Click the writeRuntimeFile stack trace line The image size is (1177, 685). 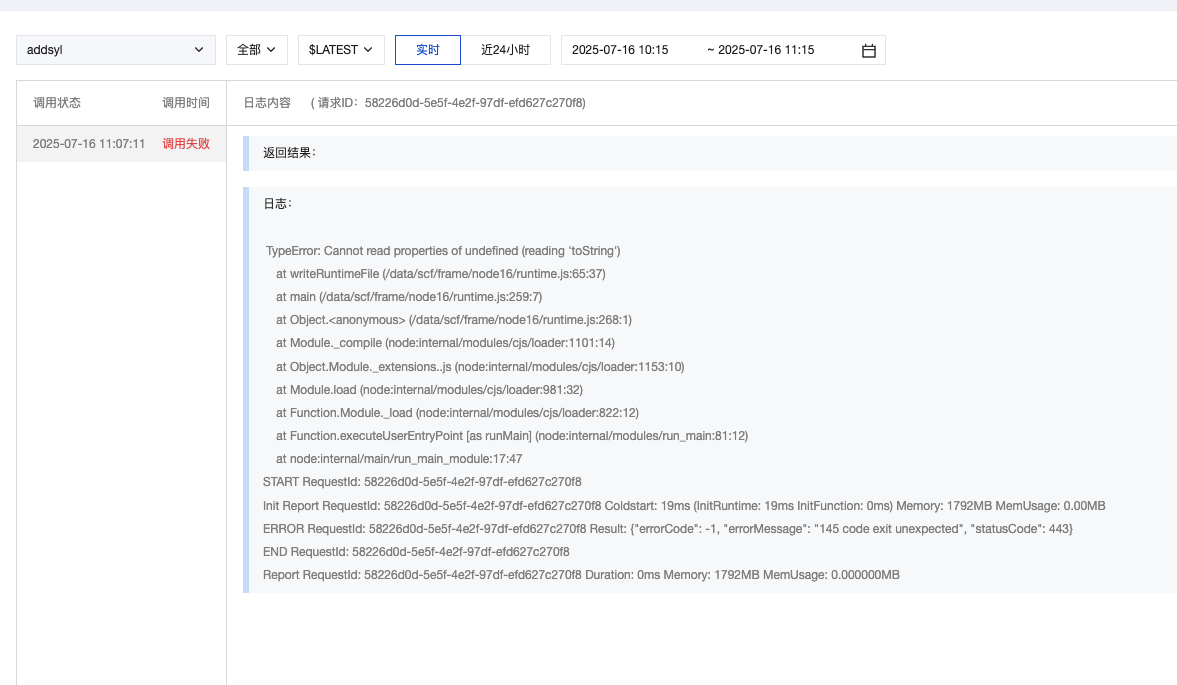(x=441, y=274)
